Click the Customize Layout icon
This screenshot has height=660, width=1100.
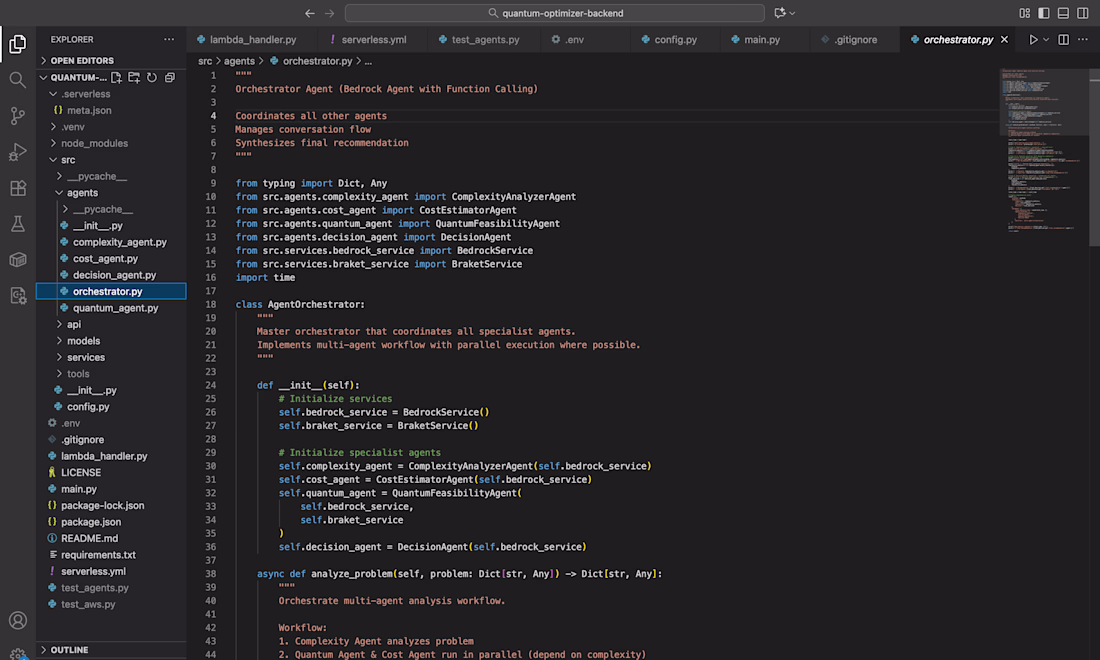point(1024,13)
